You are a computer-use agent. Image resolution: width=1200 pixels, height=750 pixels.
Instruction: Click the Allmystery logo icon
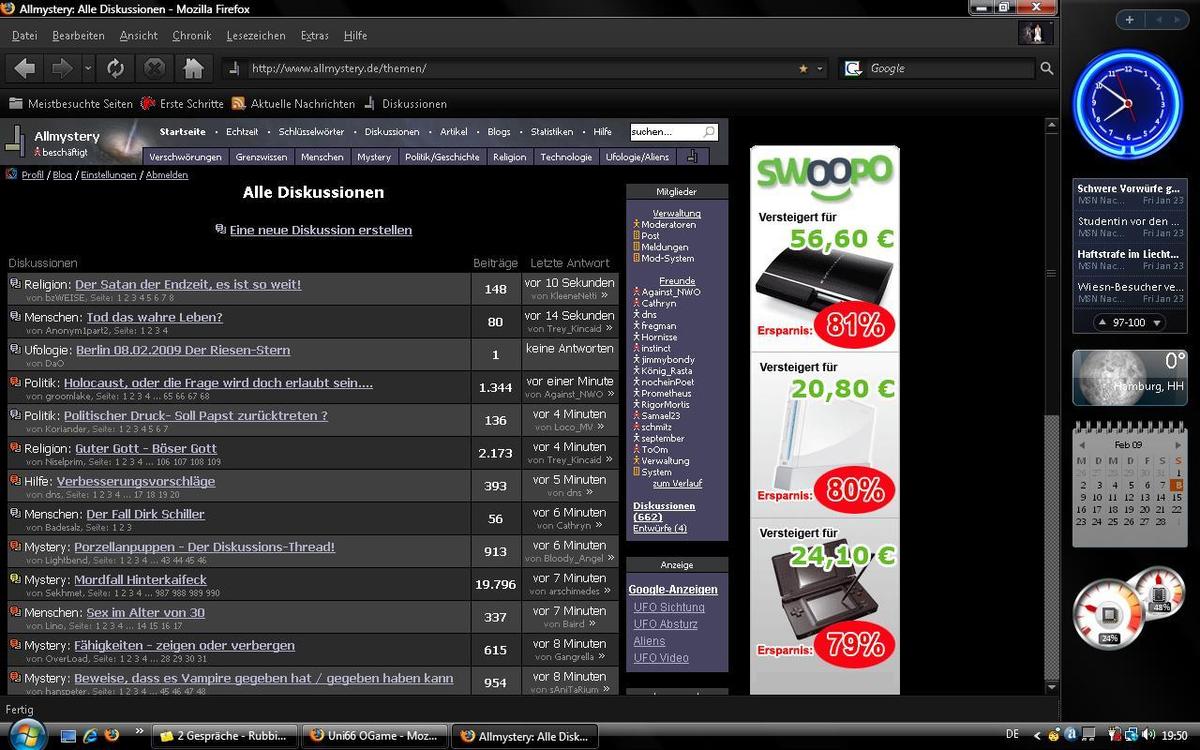(x=14, y=142)
